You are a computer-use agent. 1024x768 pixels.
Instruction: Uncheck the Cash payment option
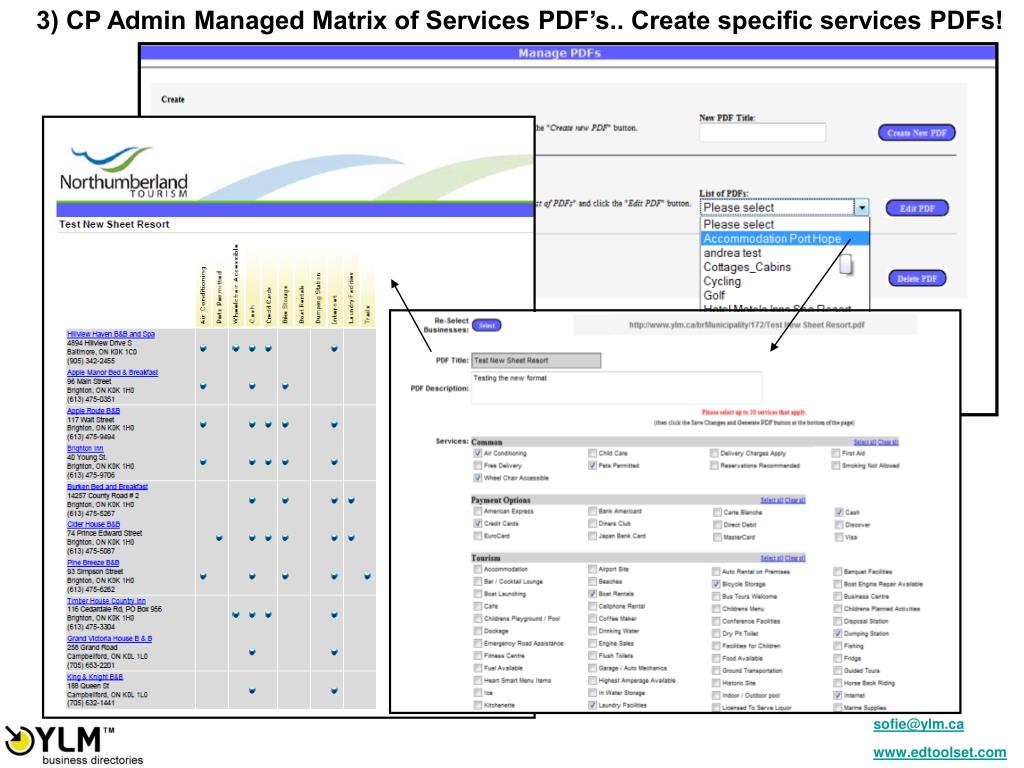(x=839, y=513)
